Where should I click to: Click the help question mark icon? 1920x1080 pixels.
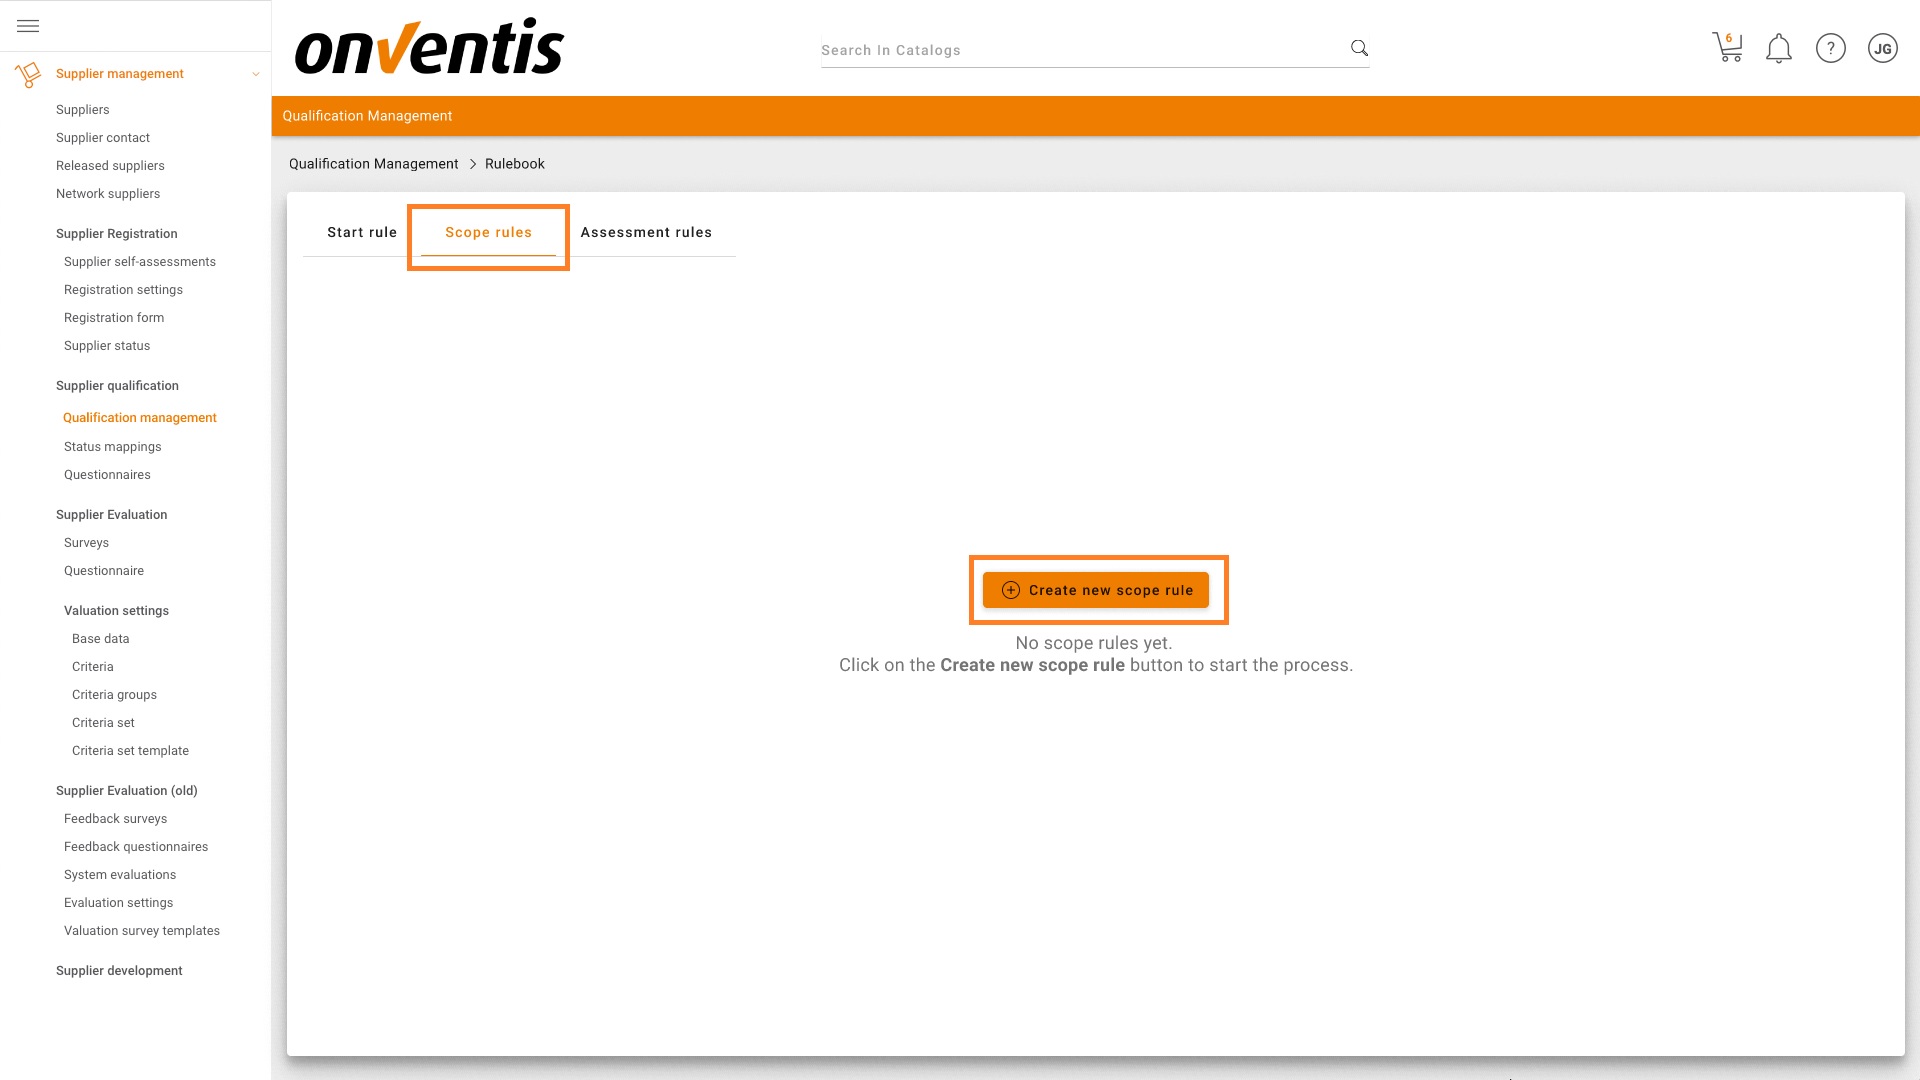[x=1830, y=48]
